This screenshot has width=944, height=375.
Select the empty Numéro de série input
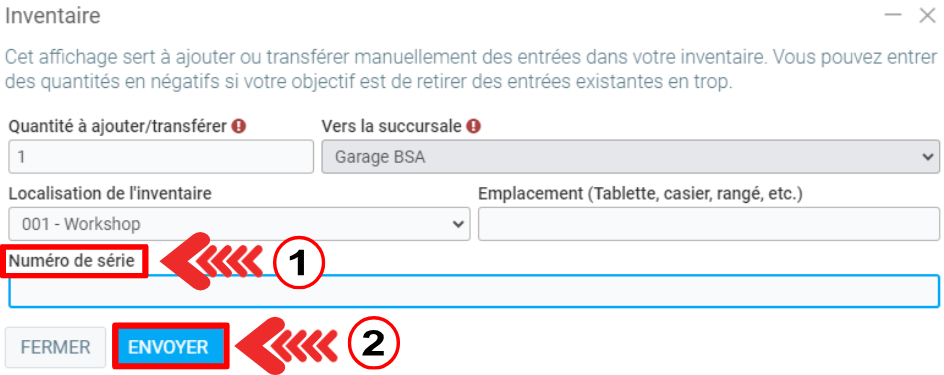(474, 291)
